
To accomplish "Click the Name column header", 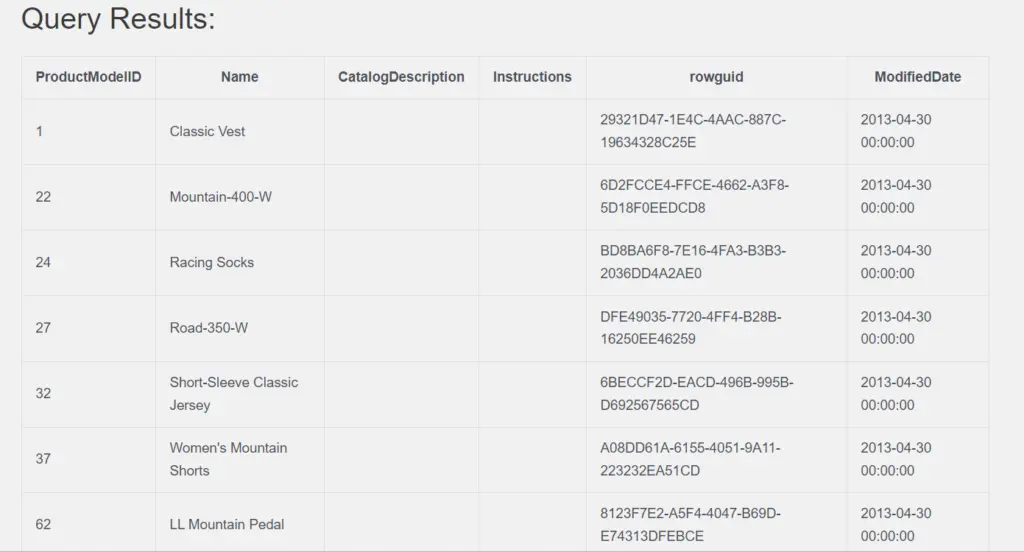I will pos(240,77).
